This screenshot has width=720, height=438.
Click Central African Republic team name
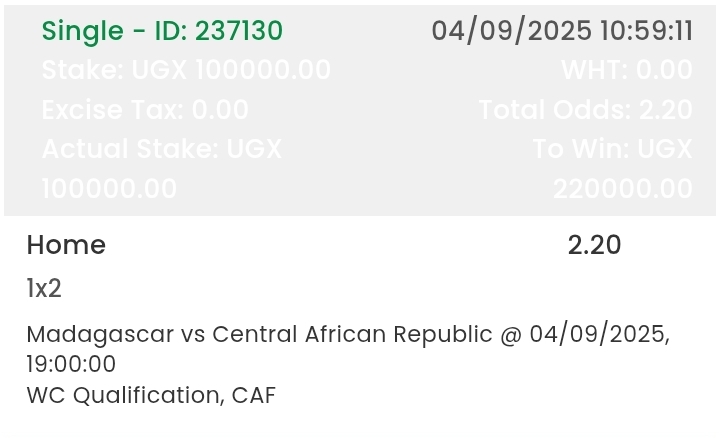[352, 334]
